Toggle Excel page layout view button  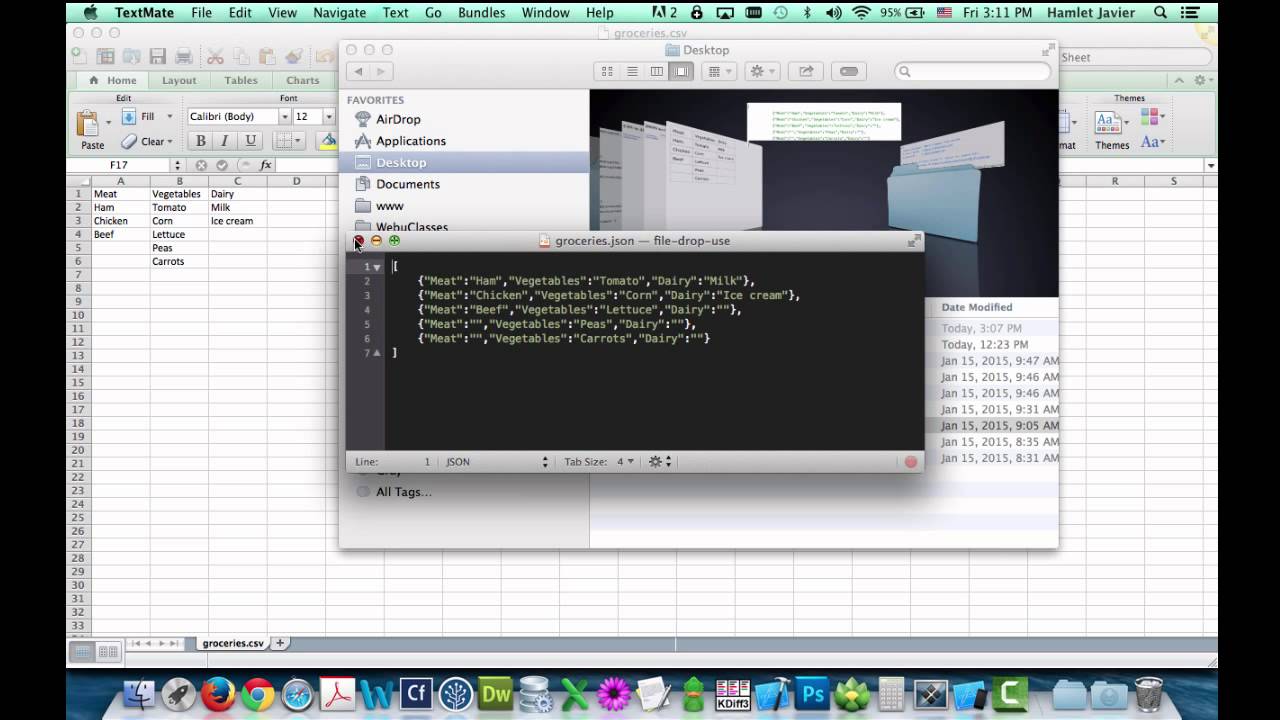click(x=107, y=651)
